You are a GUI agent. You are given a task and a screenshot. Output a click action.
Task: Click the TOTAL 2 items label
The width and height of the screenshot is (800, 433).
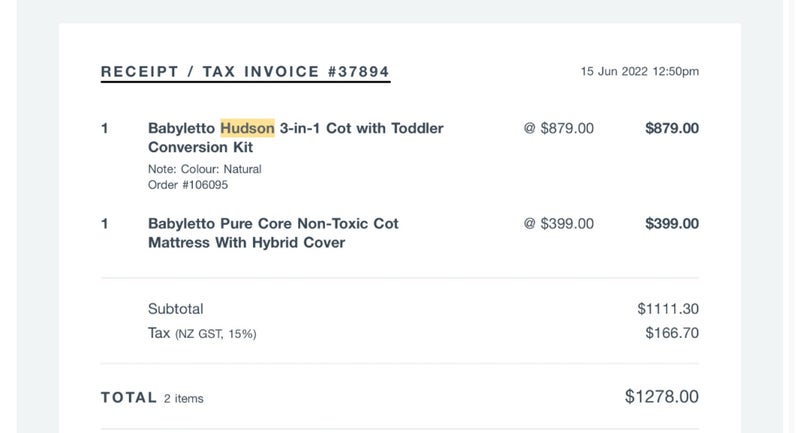[152, 398]
